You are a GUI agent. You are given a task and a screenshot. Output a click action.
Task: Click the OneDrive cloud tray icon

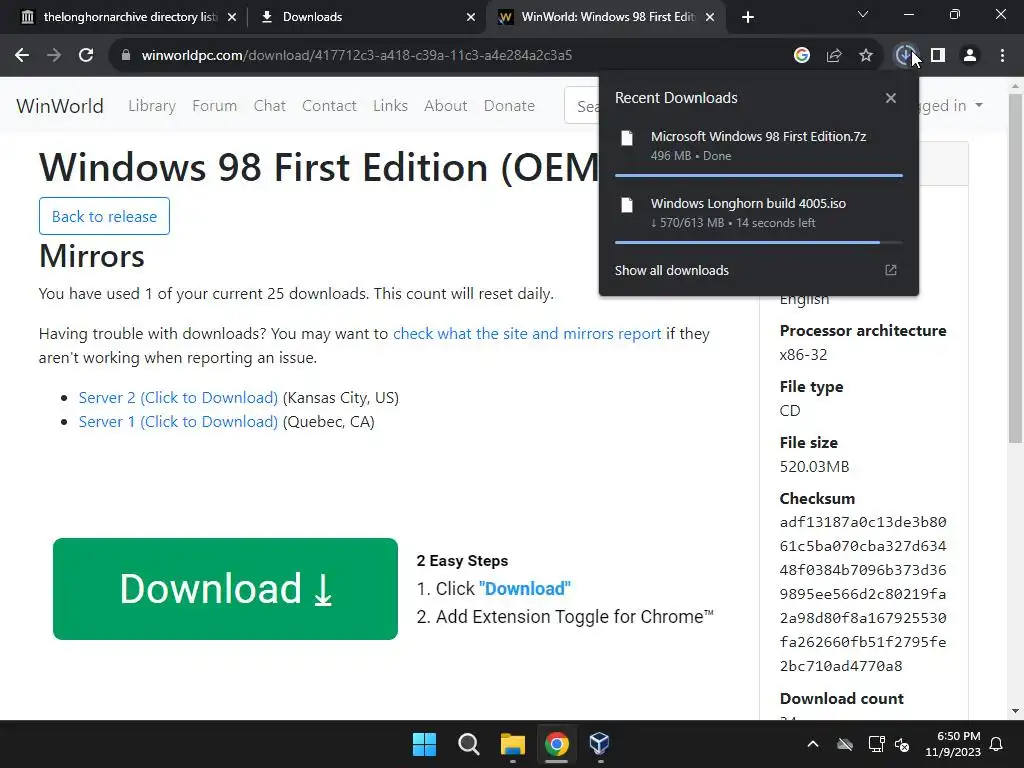pyautogui.click(x=845, y=744)
